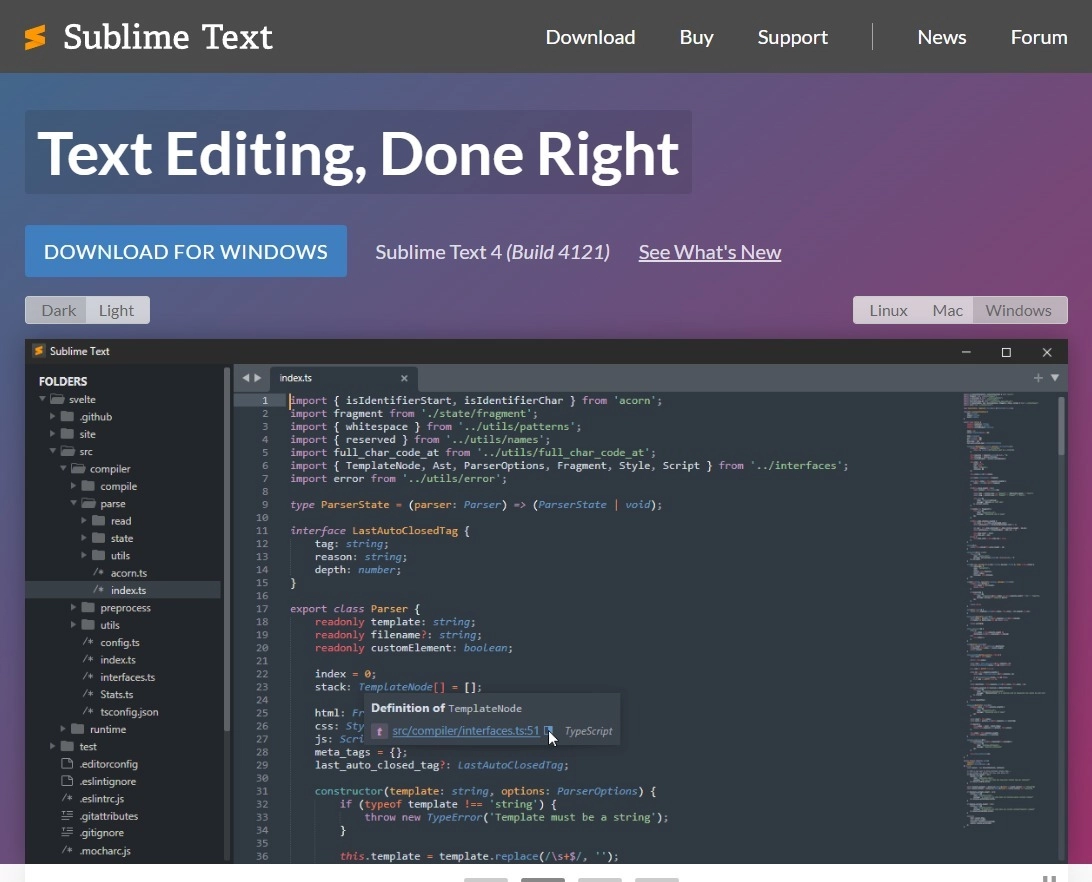Click the new tab plus icon
The width and height of the screenshot is (1092, 882).
click(x=1038, y=378)
